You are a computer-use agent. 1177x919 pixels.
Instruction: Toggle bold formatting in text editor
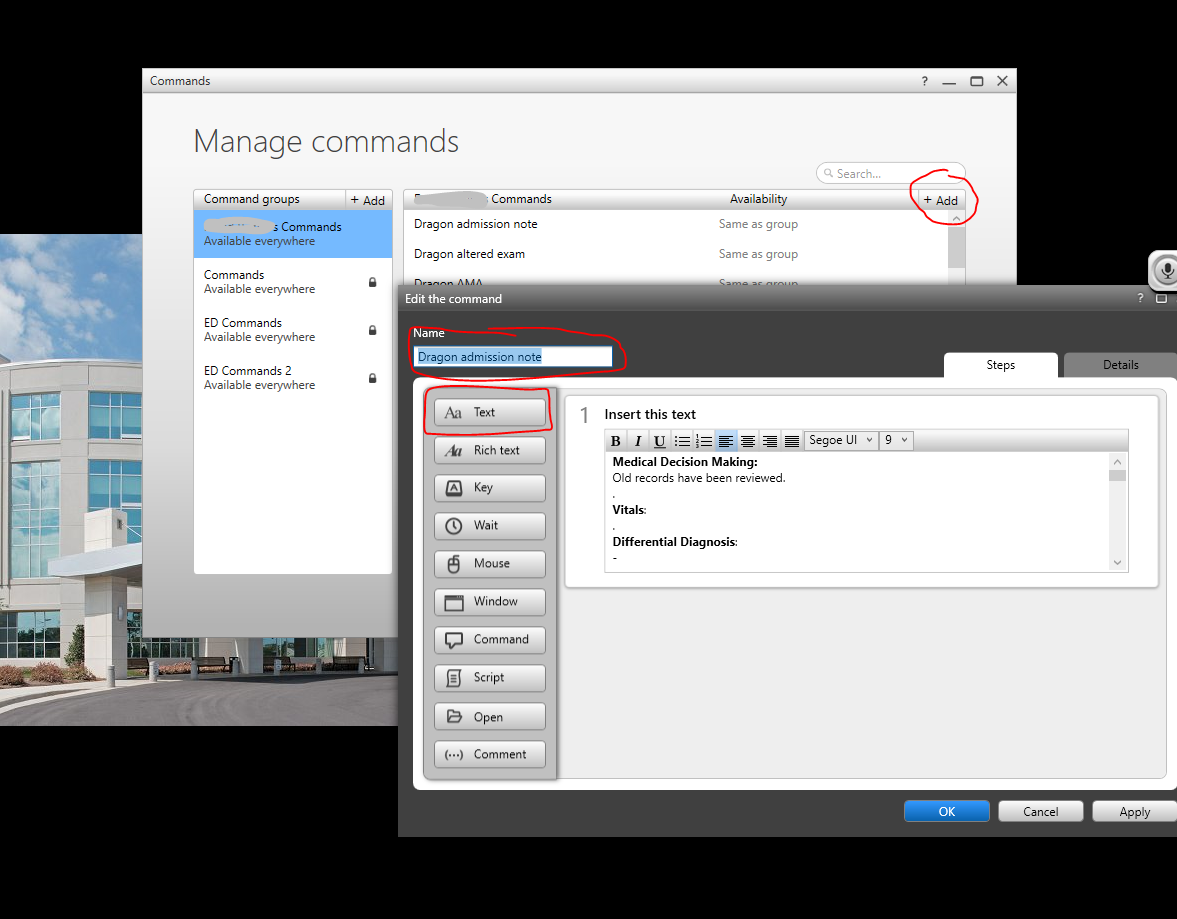[x=616, y=441]
